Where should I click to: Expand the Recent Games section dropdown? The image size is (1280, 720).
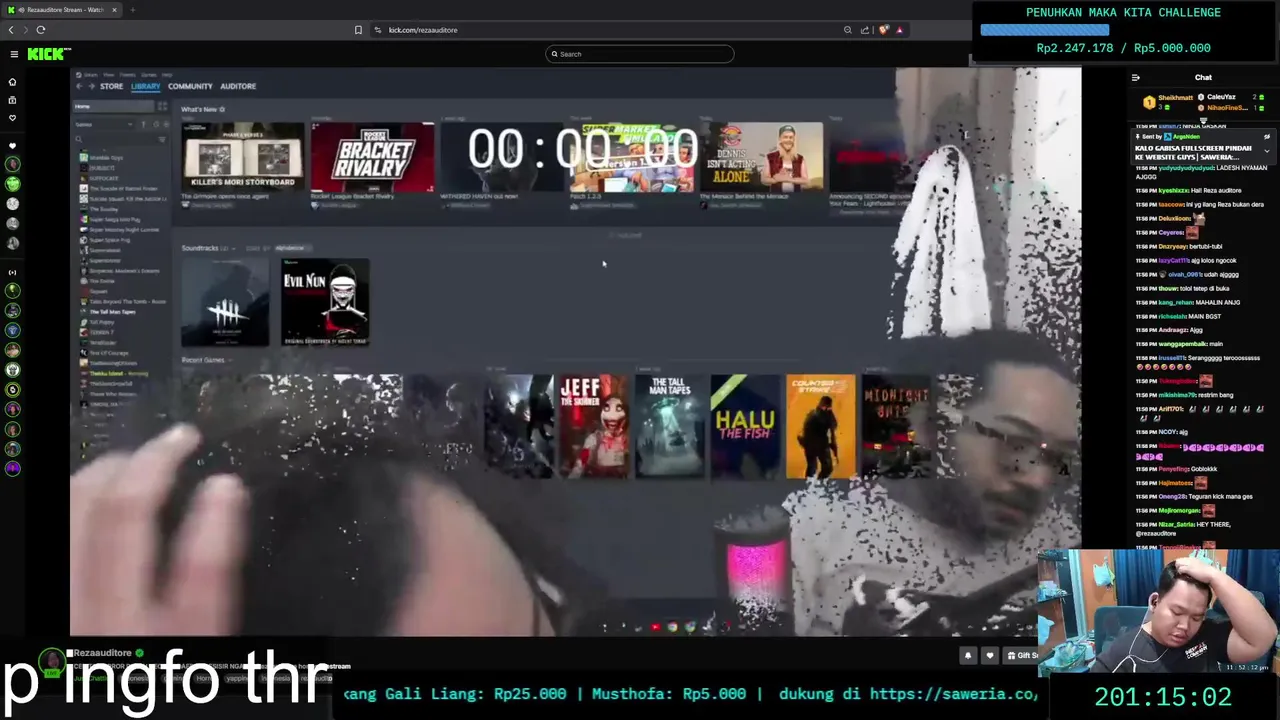coord(230,360)
